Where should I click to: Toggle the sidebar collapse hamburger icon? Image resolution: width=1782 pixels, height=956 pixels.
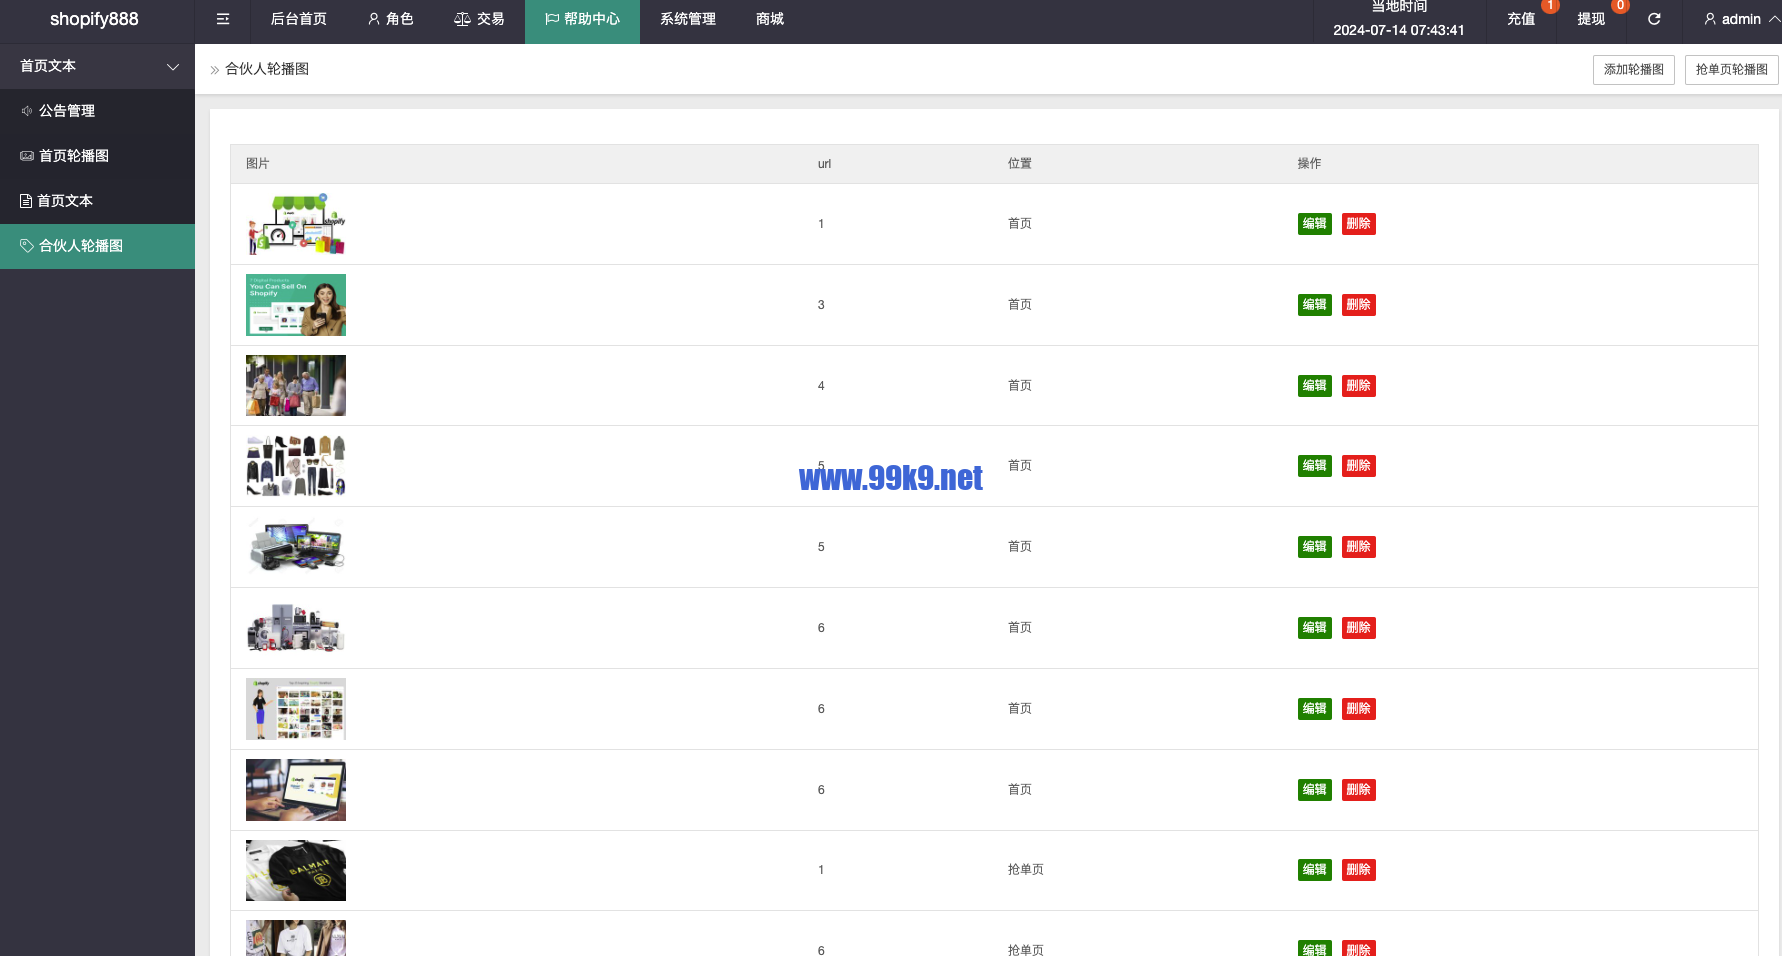(223, 19)
